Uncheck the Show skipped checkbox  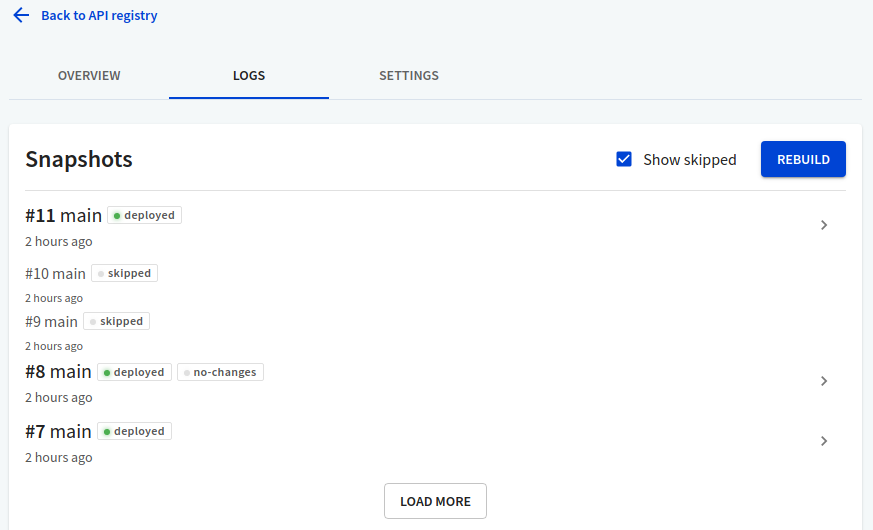(x=624, y=159)
